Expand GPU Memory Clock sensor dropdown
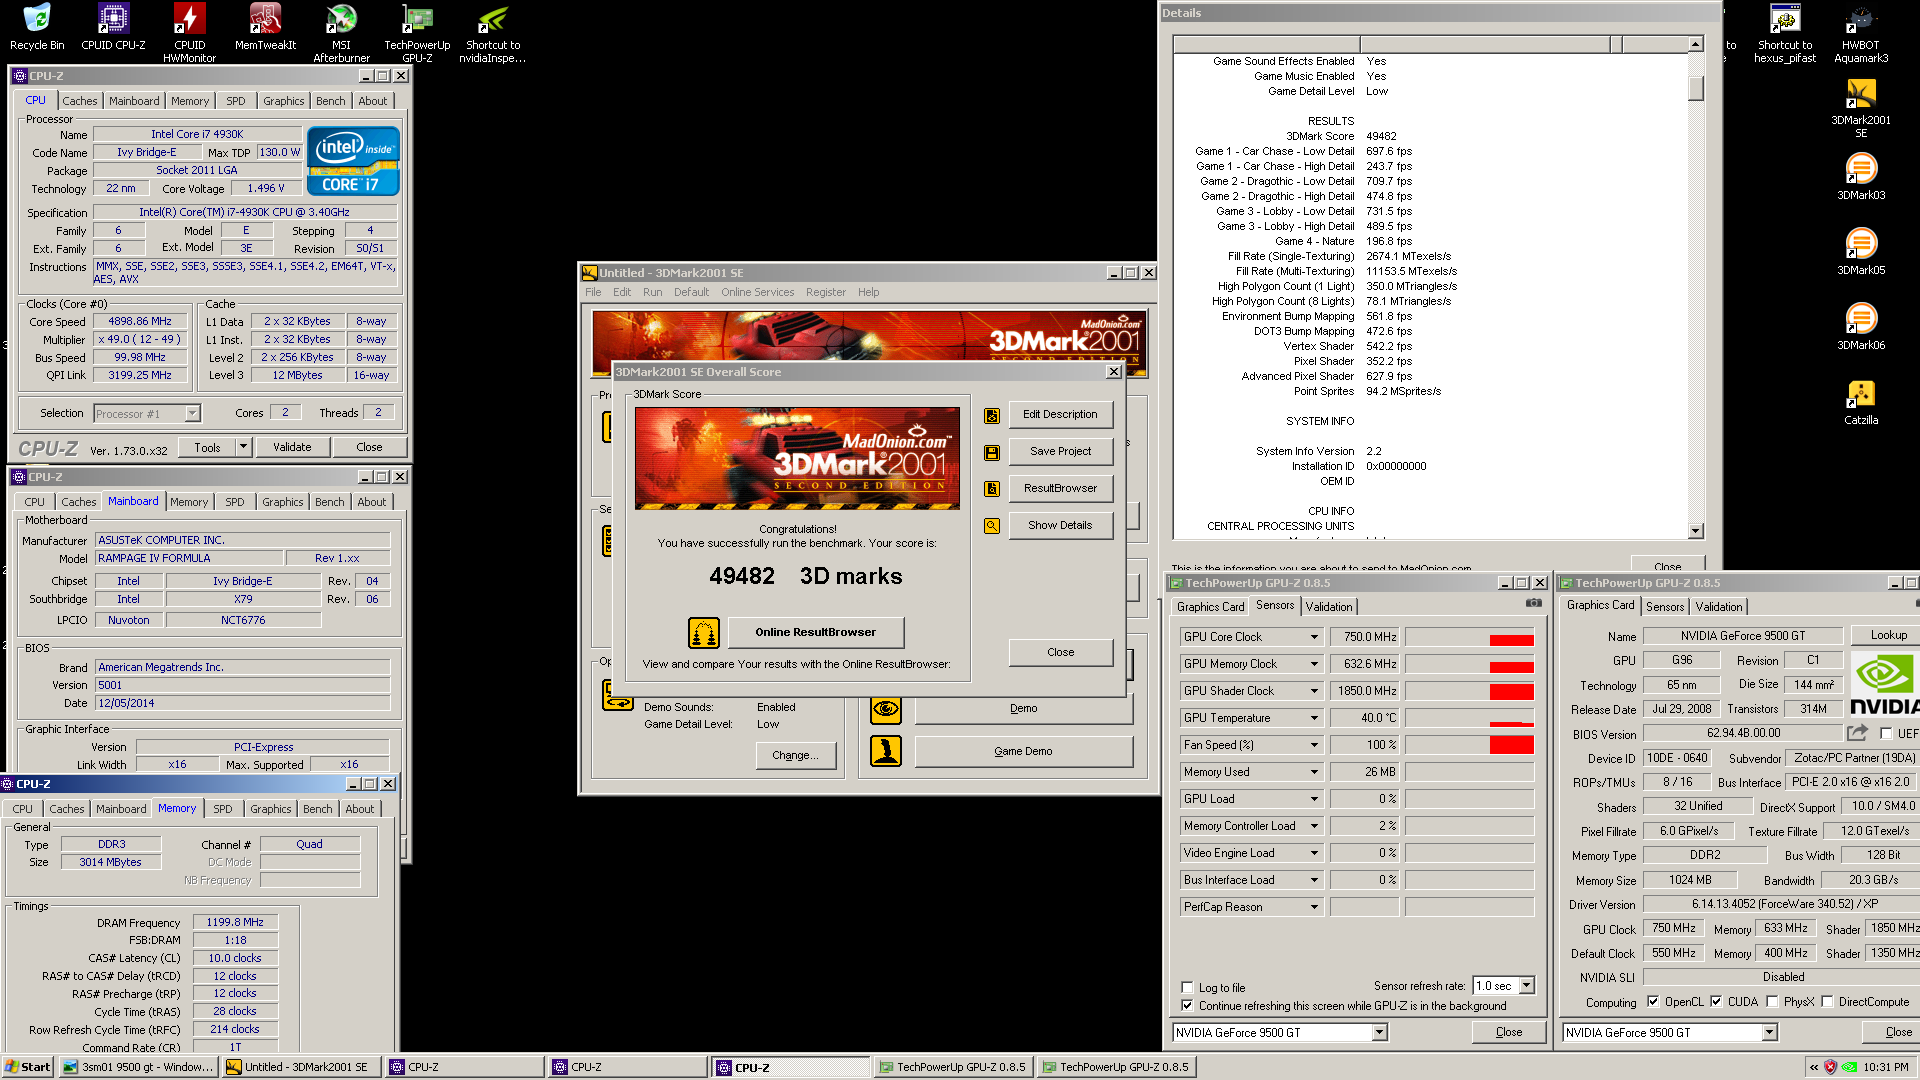Screen dimensions: 1920x1080 click(1314, 664)
